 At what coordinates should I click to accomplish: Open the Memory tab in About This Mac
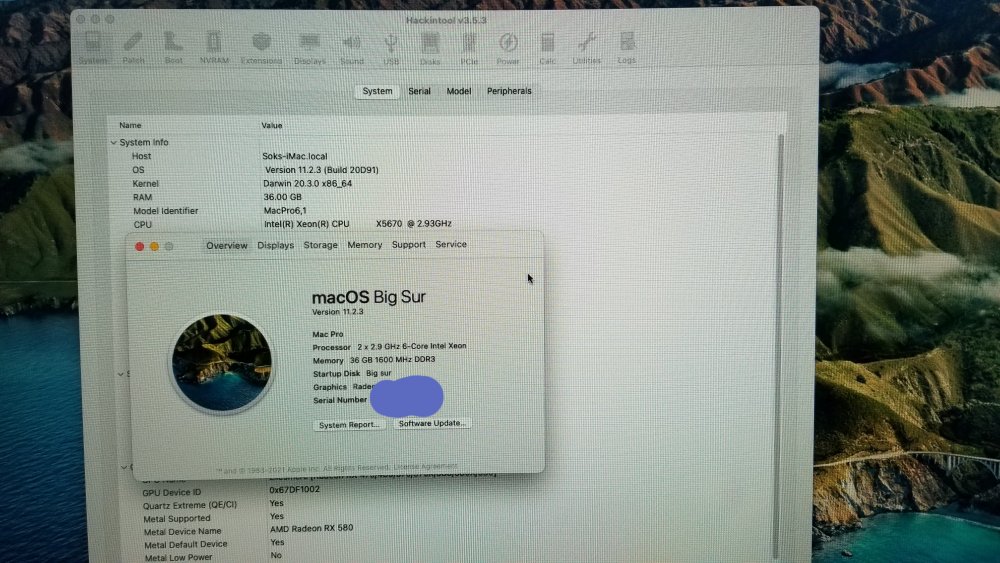pos(365,245)
